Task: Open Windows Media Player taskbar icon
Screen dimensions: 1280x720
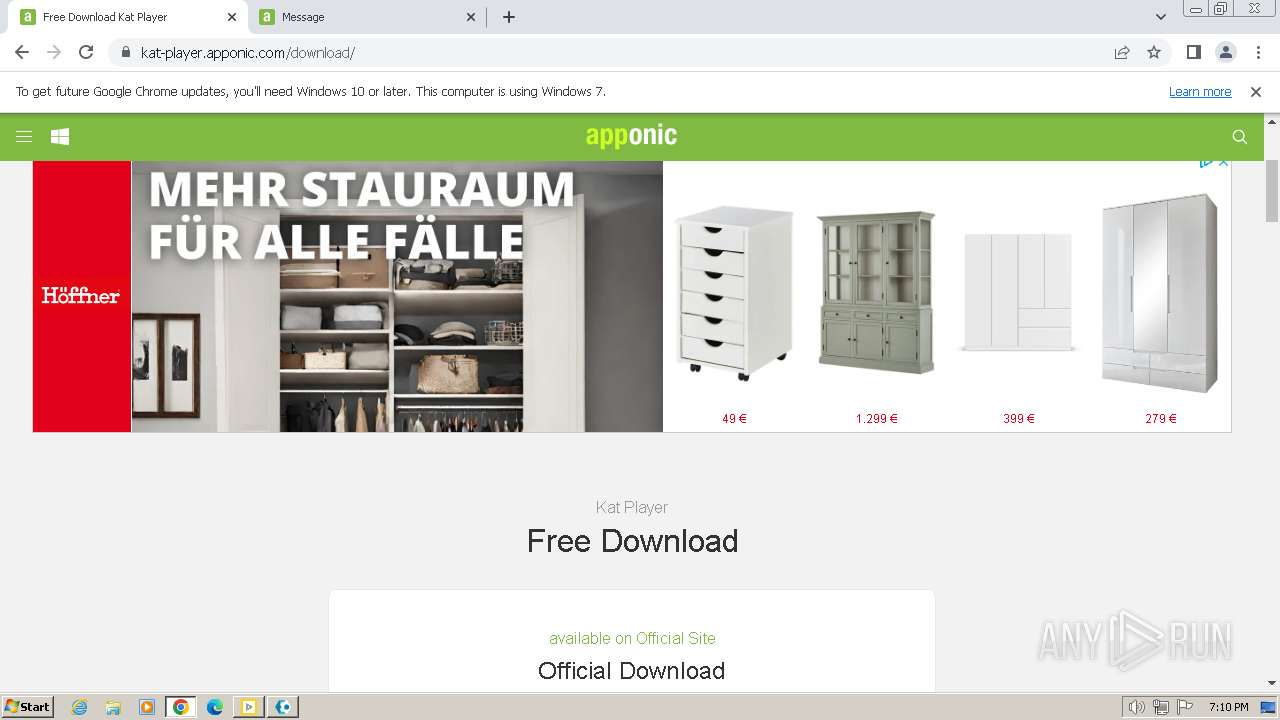Action: point(147,707)
